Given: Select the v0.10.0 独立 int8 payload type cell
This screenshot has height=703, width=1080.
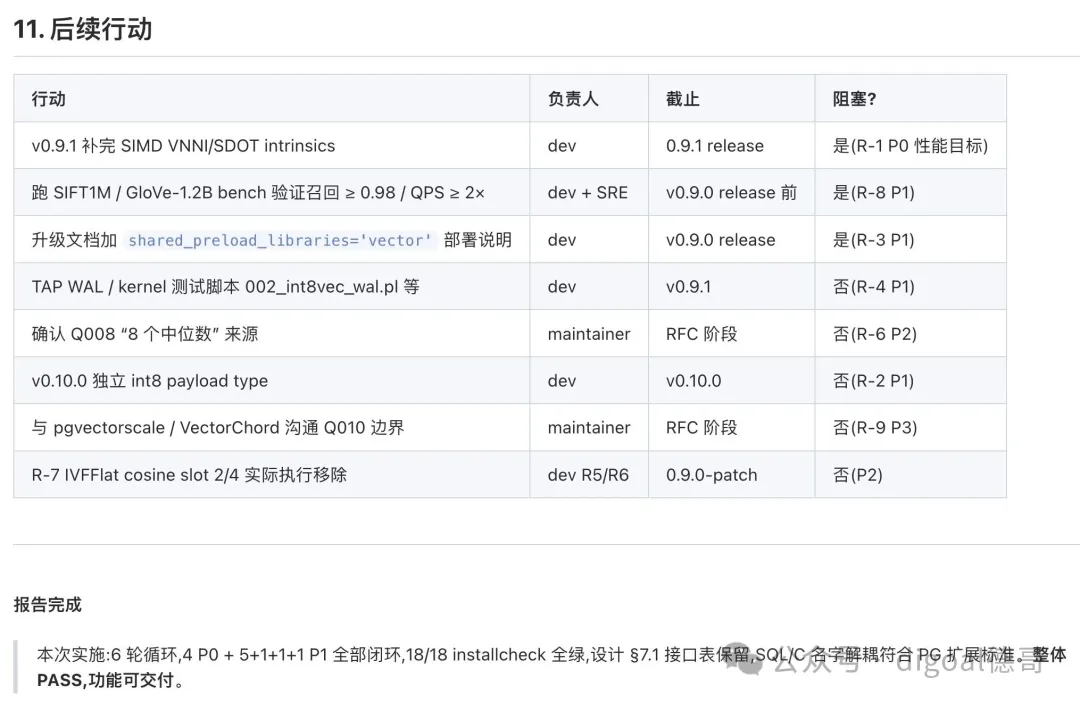Looking at the screenshot, I should pyautogui.click(x=271, y=381).
